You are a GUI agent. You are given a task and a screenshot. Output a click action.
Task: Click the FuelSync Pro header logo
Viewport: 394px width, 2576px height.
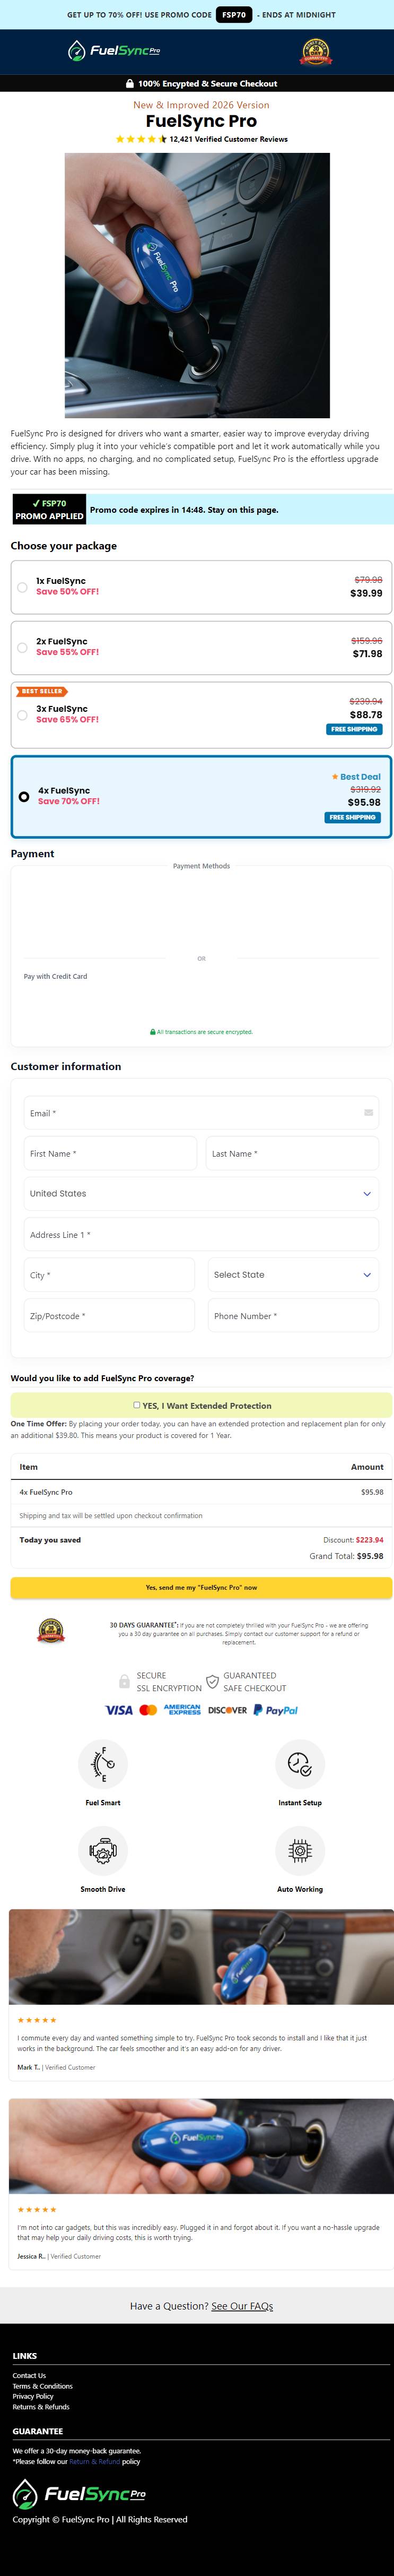click(x=113, y=51)
